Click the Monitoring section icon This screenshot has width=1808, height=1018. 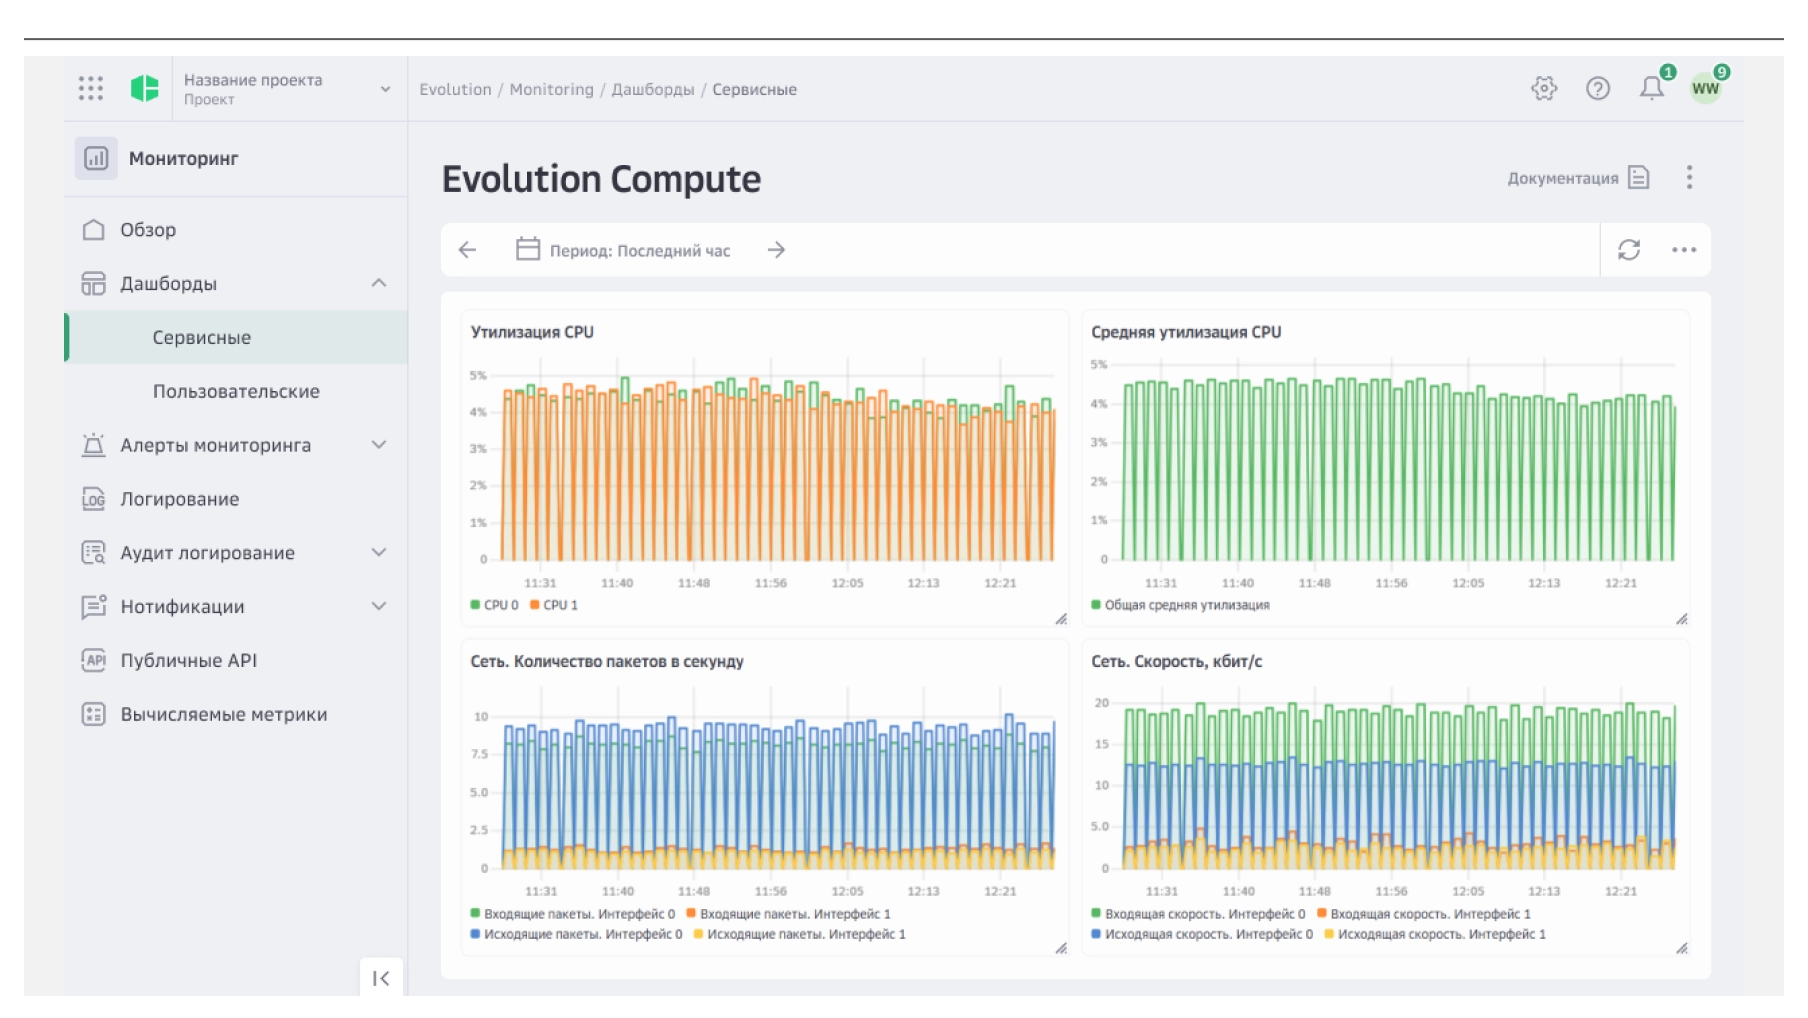point(96,158)
